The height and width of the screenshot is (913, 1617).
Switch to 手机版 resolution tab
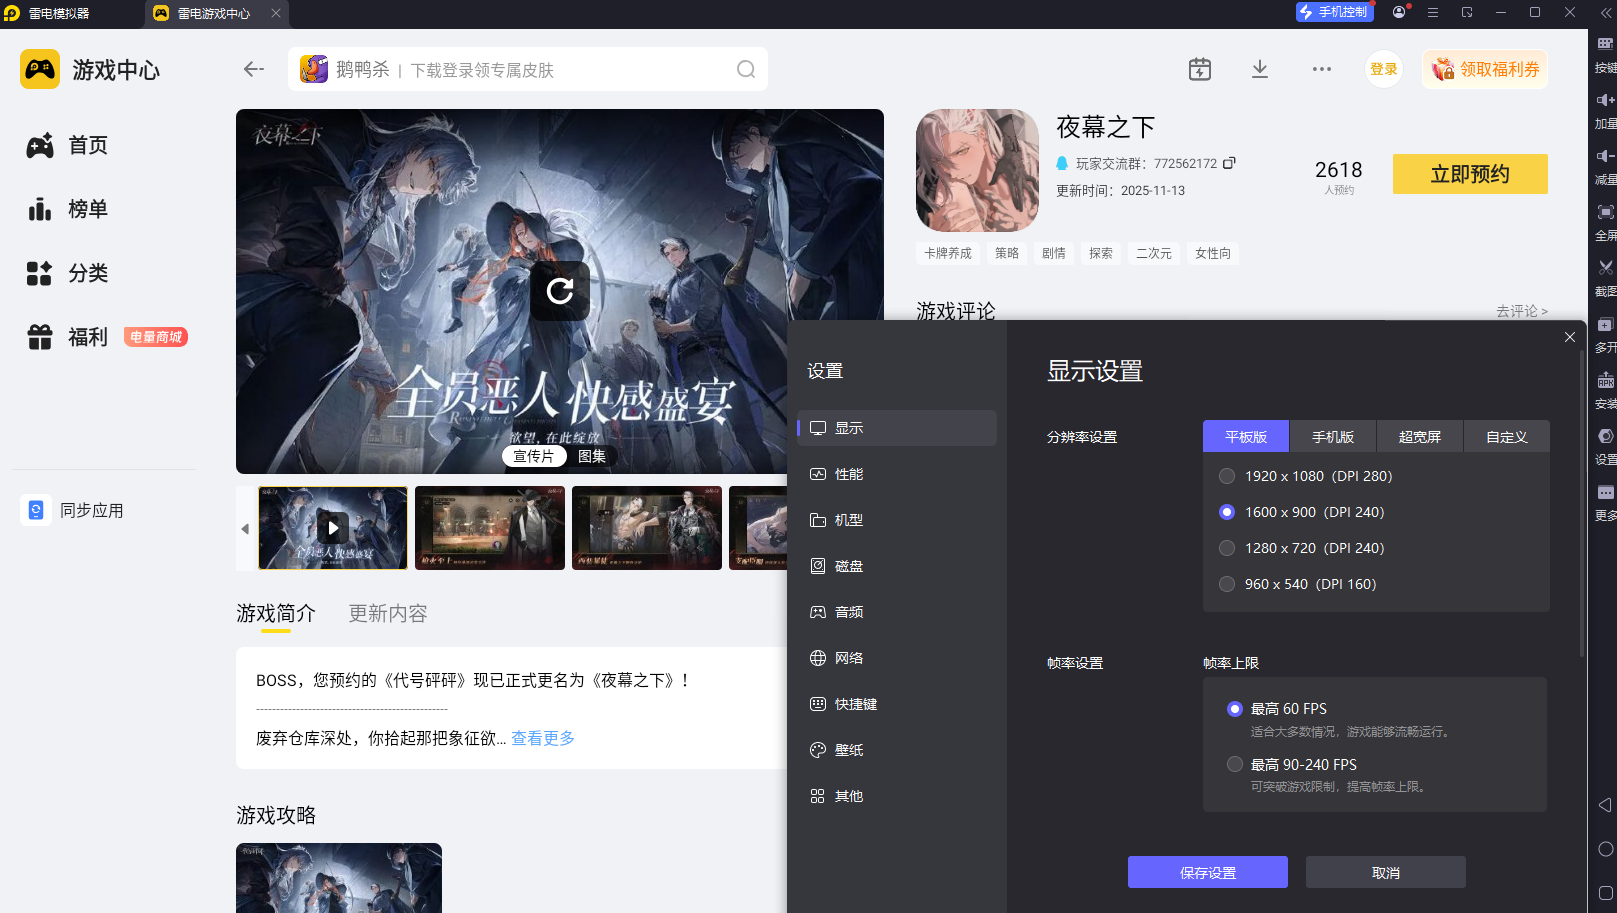tap(1333, 437)
